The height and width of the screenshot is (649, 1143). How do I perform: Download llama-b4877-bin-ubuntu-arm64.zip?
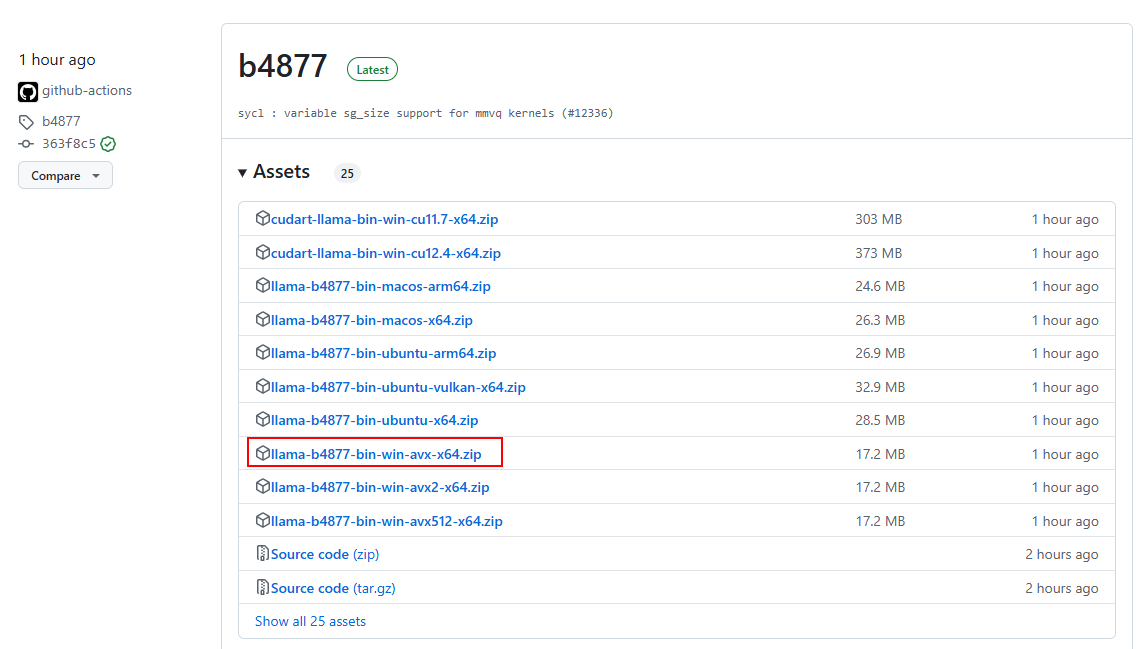383,354
